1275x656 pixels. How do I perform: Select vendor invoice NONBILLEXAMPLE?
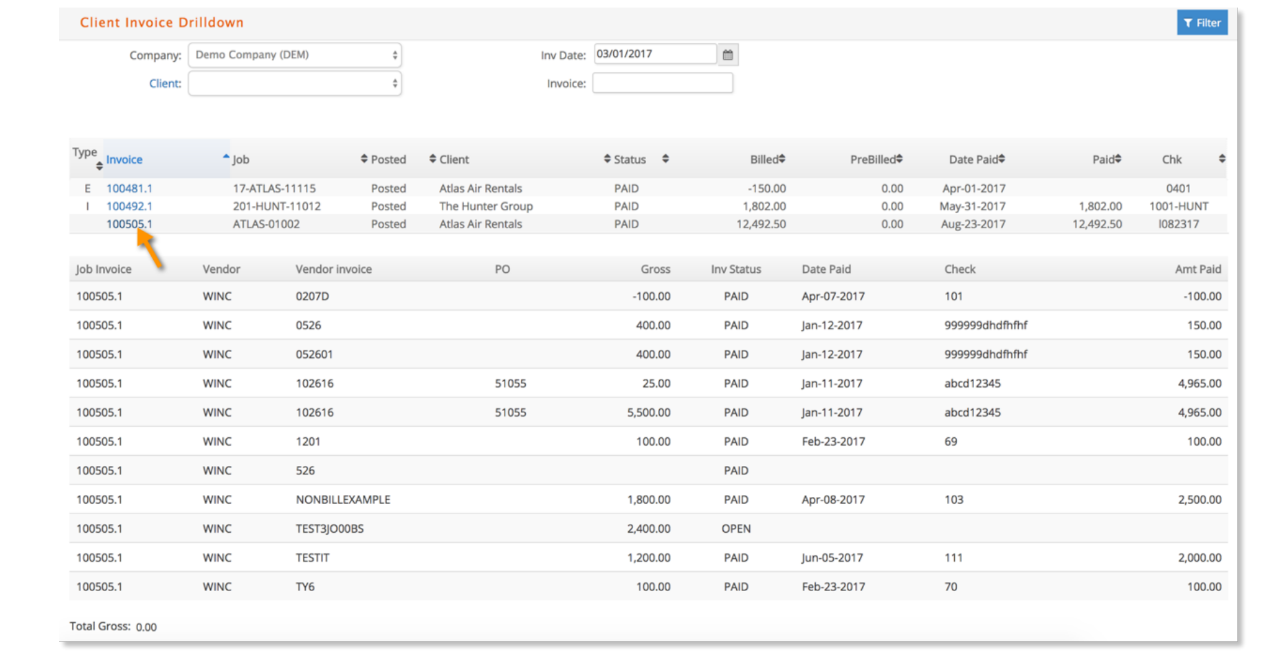tap(343, 499)
